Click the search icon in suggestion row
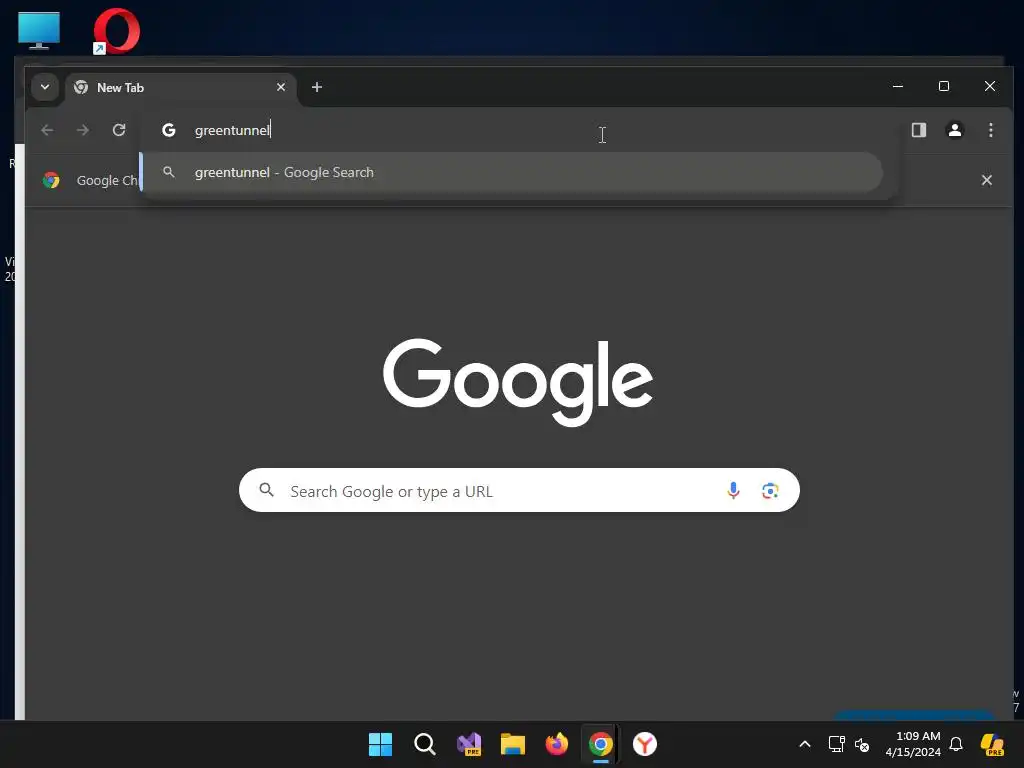This screenshot has width=1024, height=768. (168, 172)
